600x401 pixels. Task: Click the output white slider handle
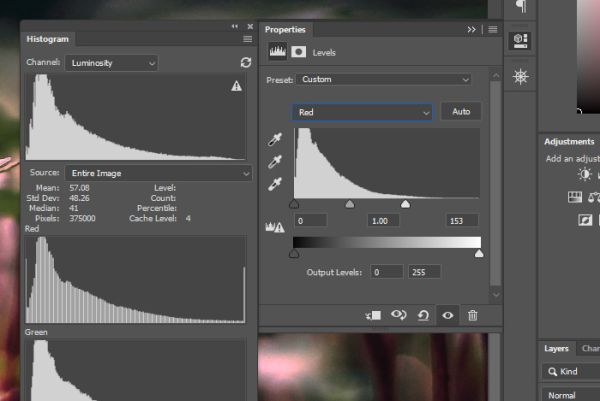479,253
